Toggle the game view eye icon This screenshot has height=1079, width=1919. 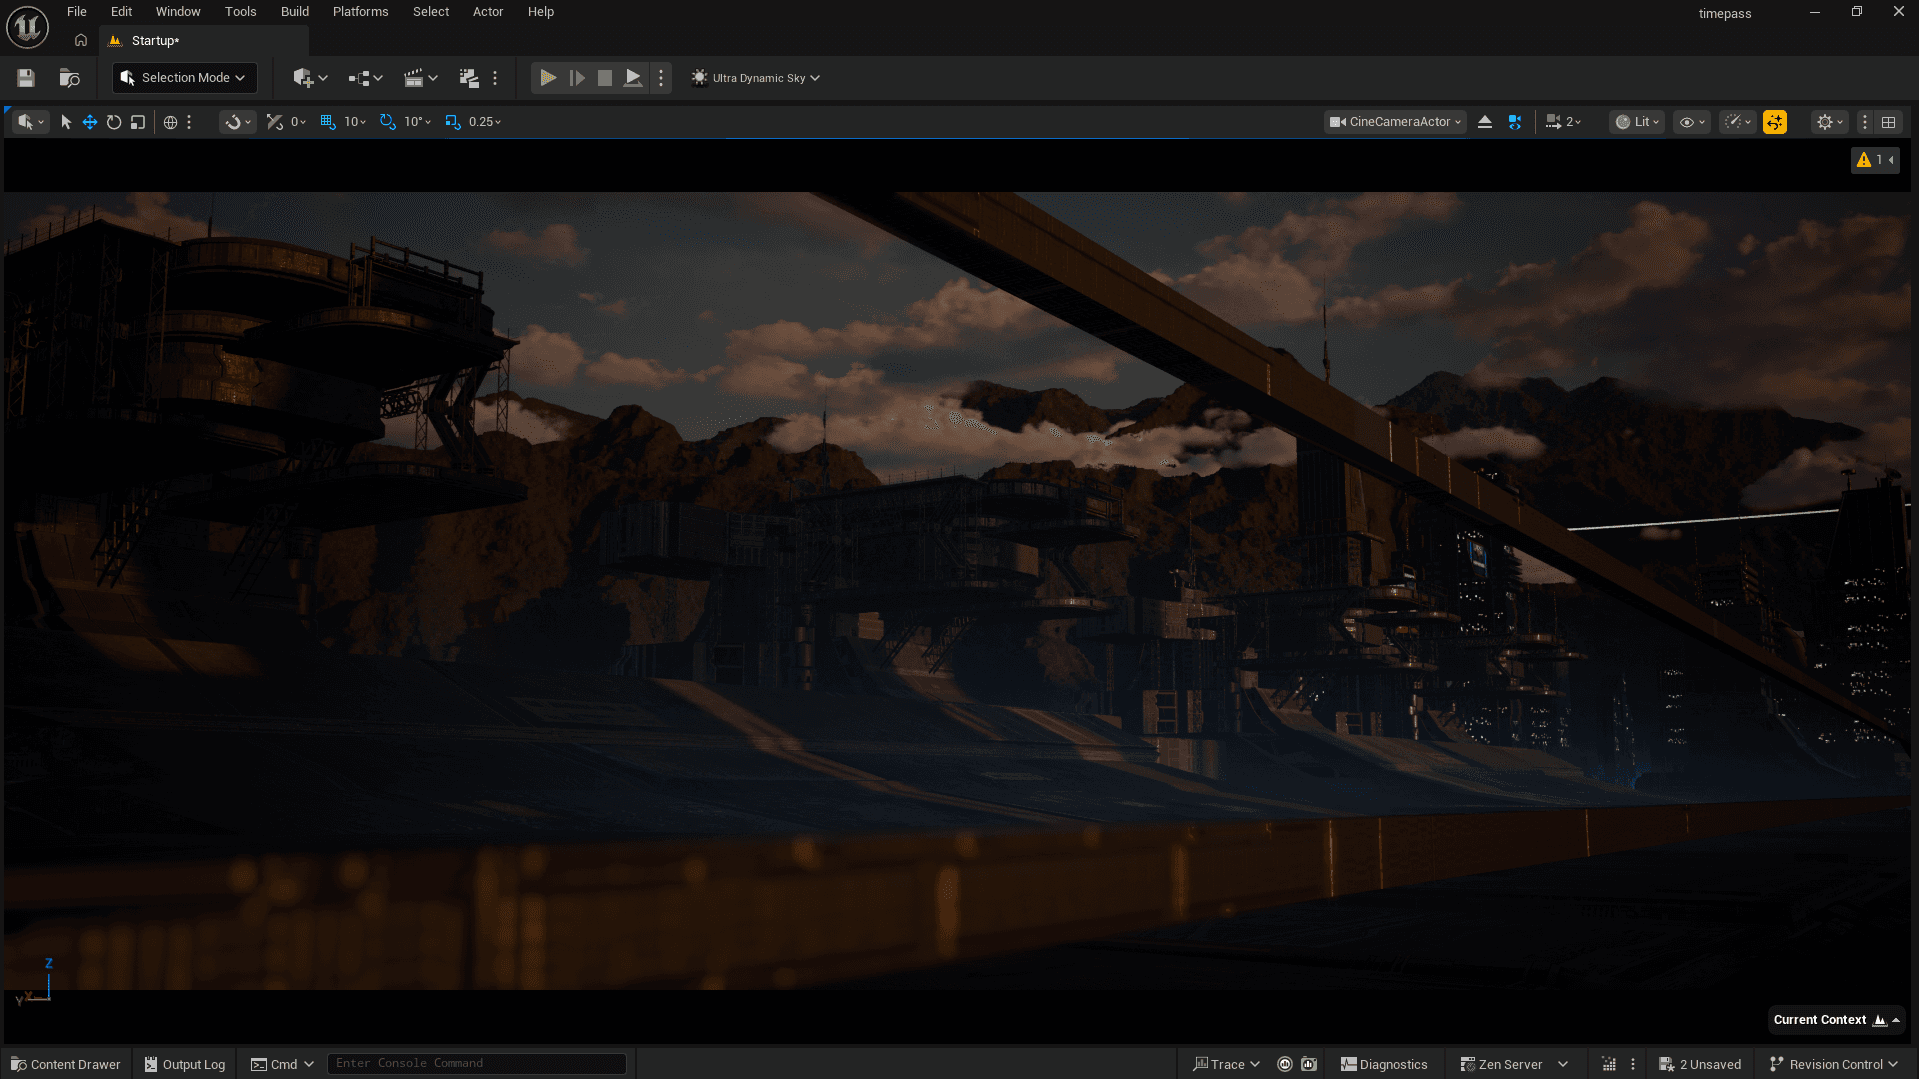1689,121
